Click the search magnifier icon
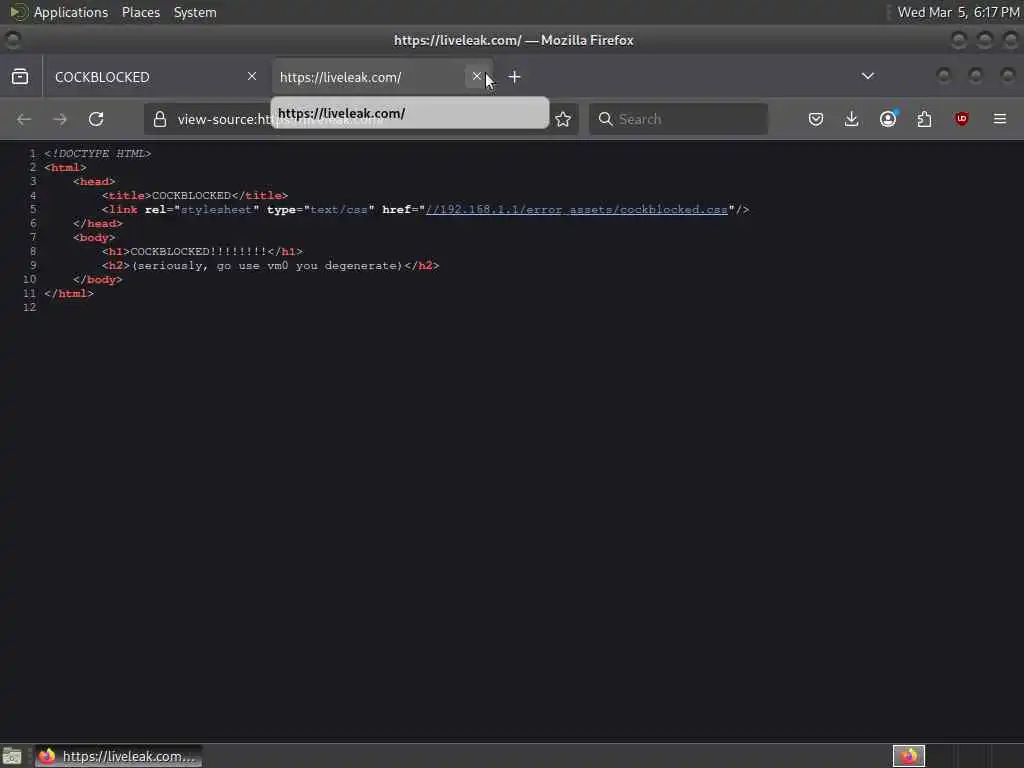 tap(605, 120)
